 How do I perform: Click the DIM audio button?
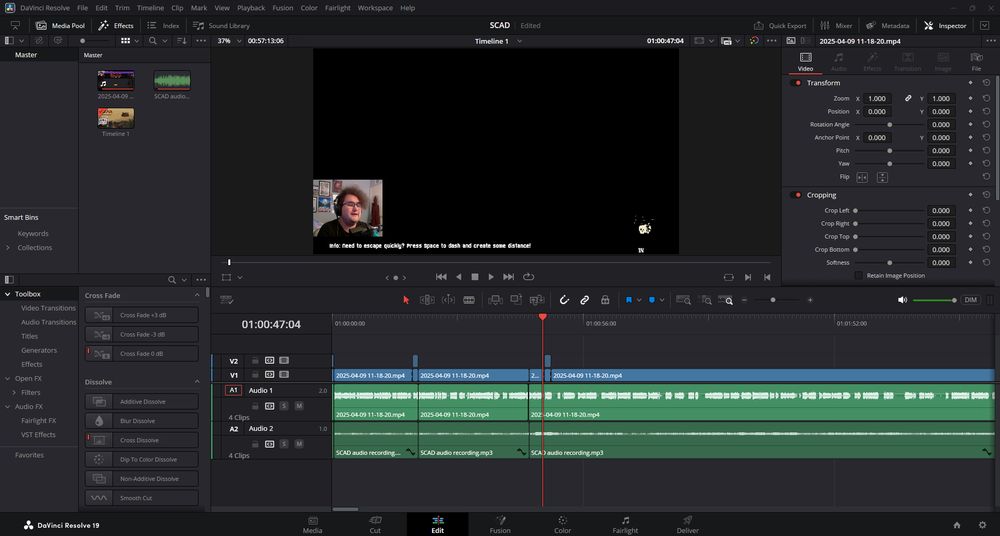coord(970,300)
